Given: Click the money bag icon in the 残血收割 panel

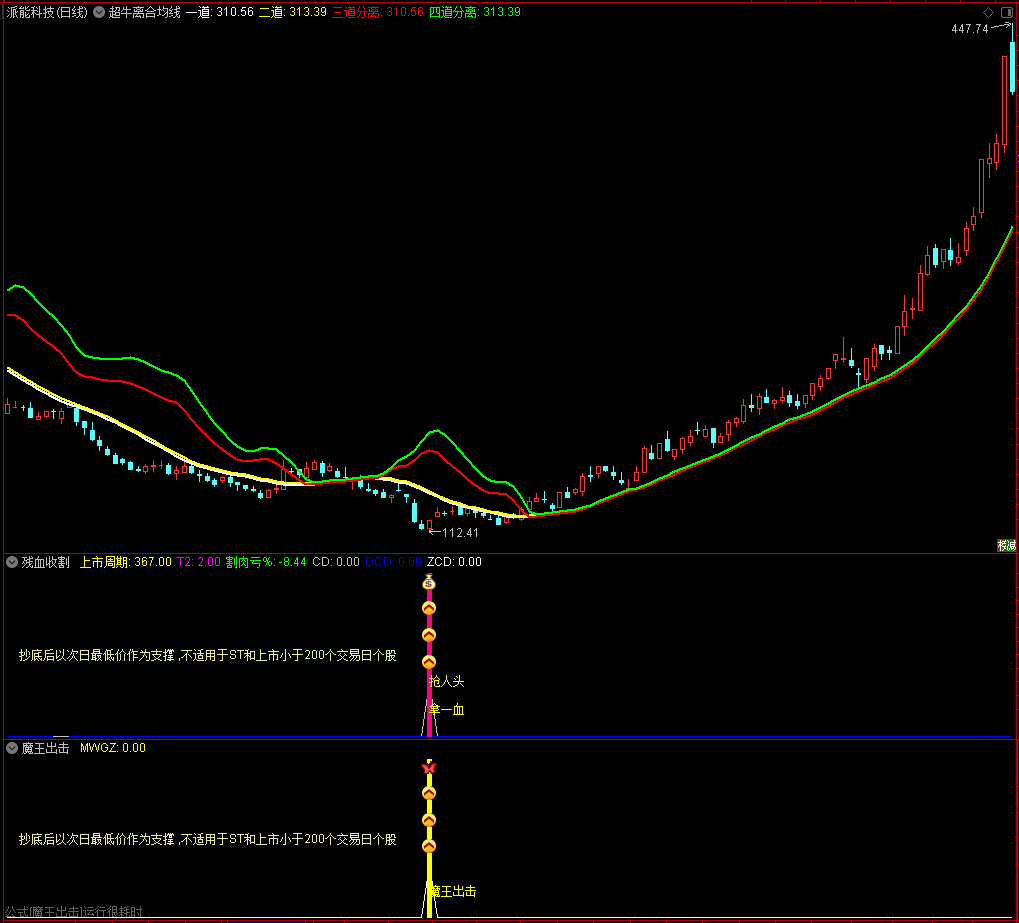Looking at the screenshot, I should coord(429,582).
